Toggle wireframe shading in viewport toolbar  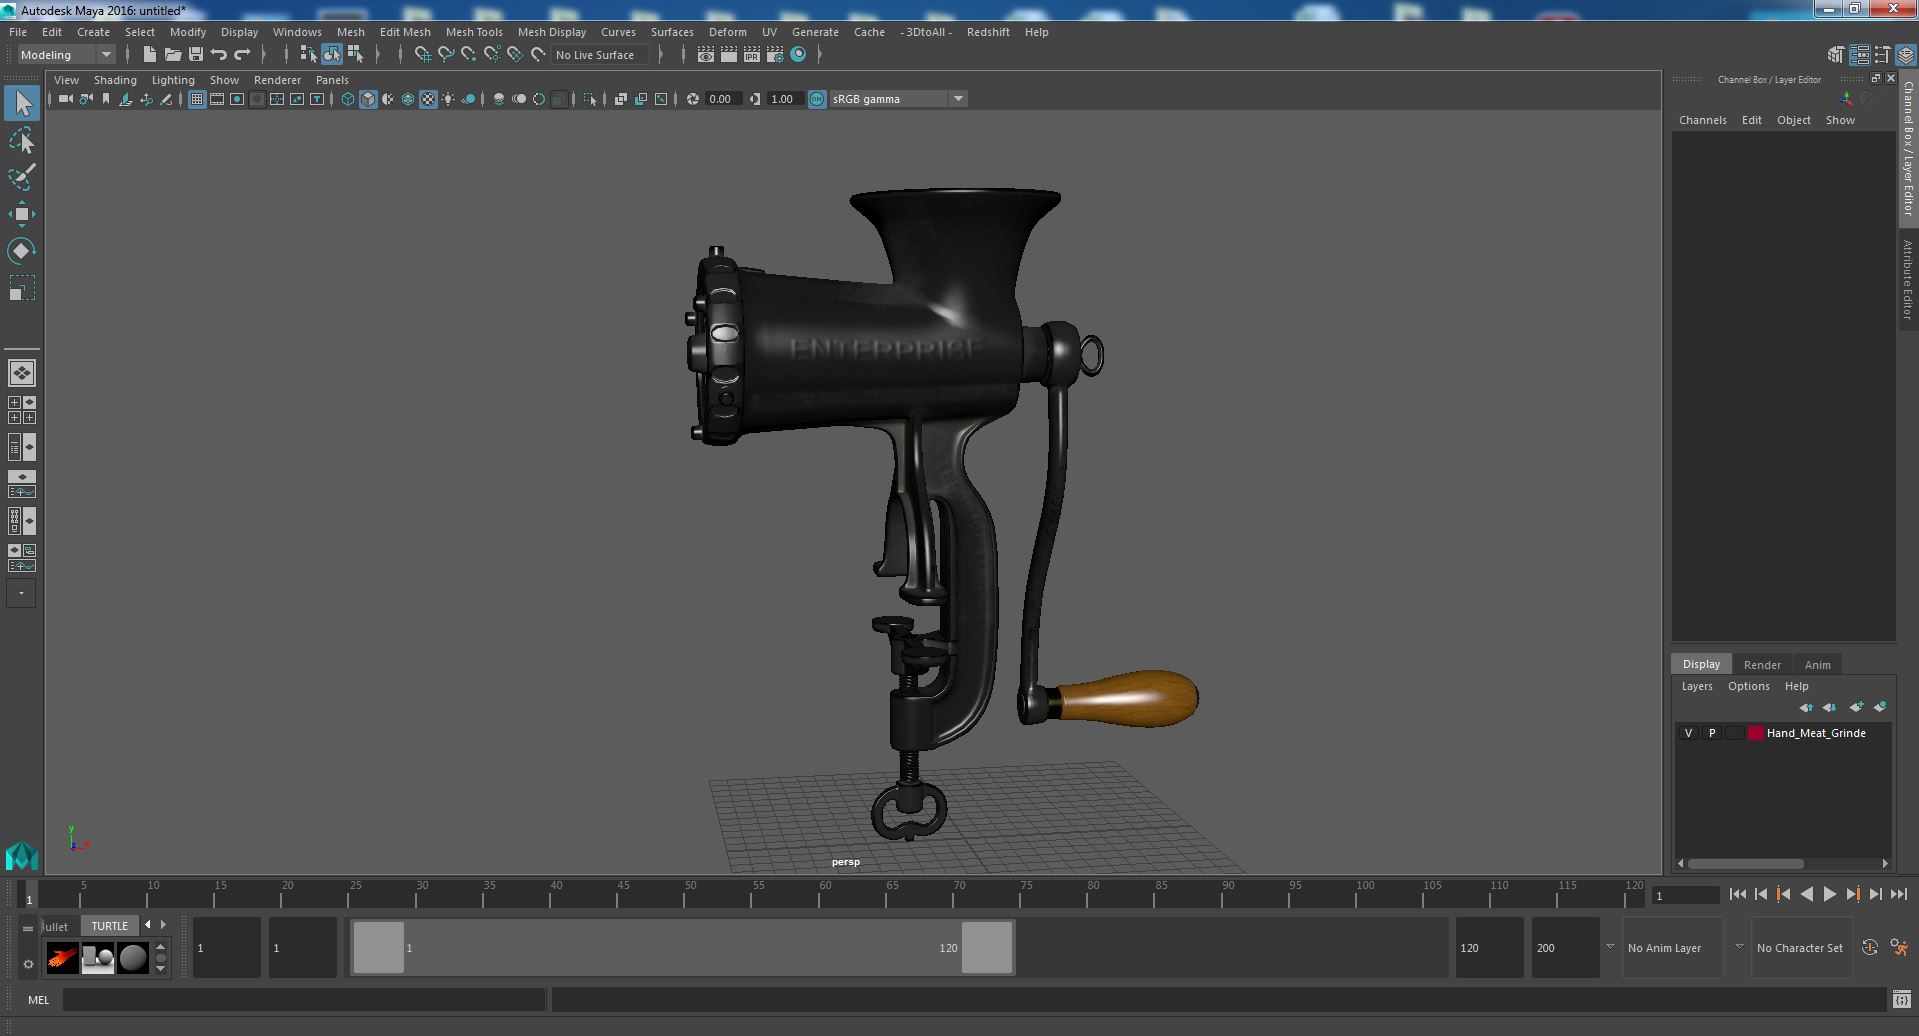click(347, 99)
